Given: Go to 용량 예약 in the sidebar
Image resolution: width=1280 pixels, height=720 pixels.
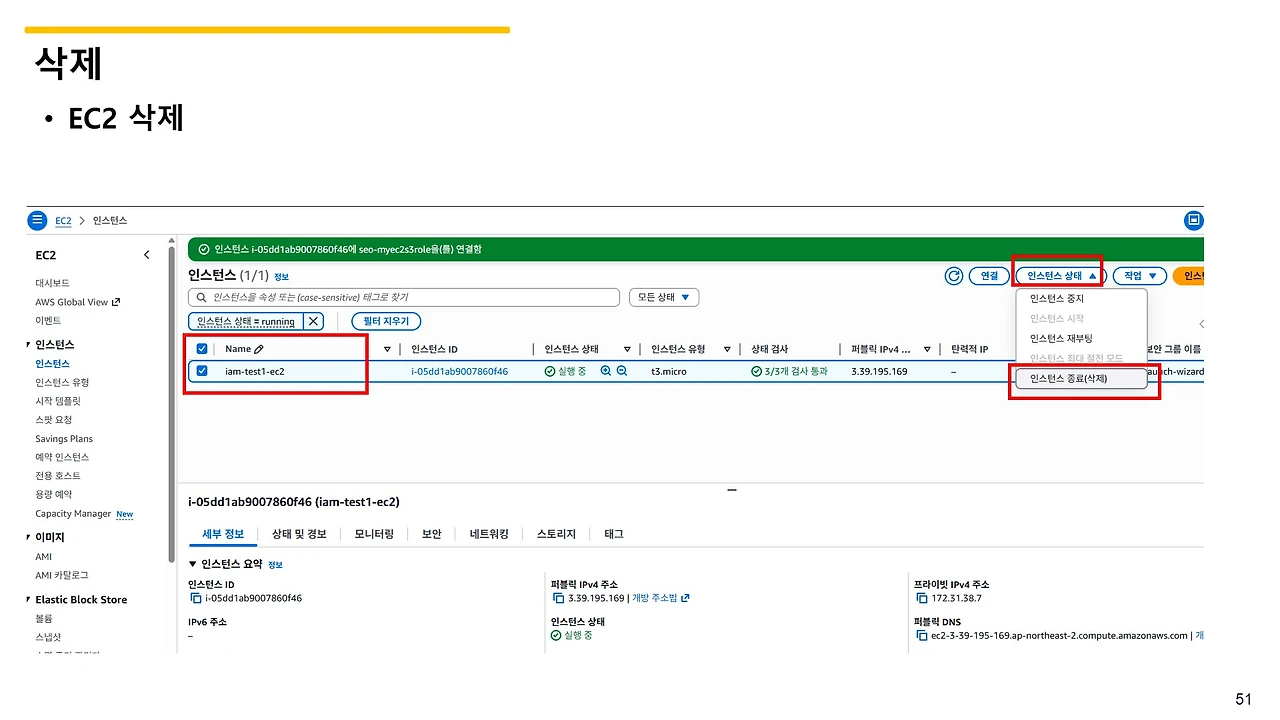Looking at the screenshot, I should click(x=54, y=494).
